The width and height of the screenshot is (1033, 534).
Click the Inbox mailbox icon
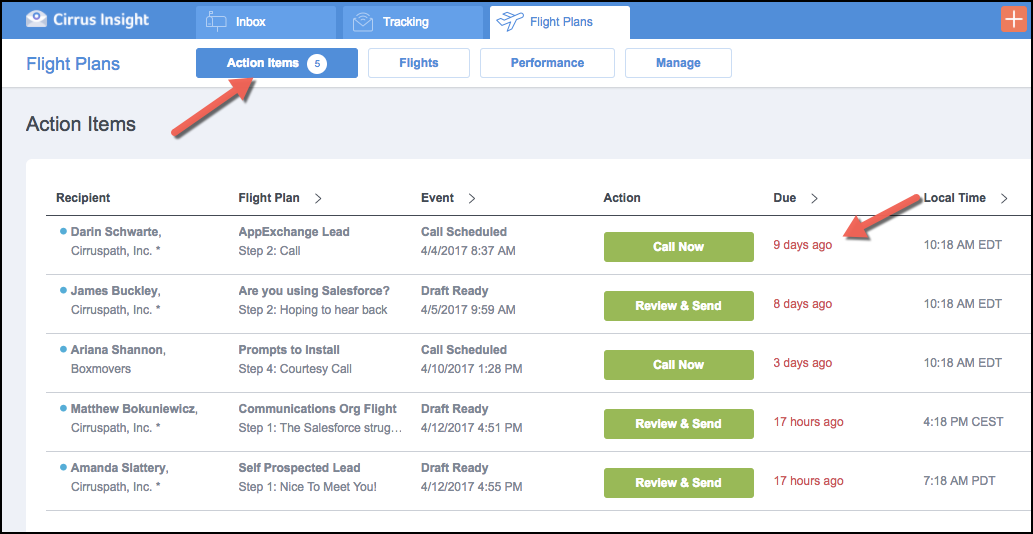click(216, 22)
